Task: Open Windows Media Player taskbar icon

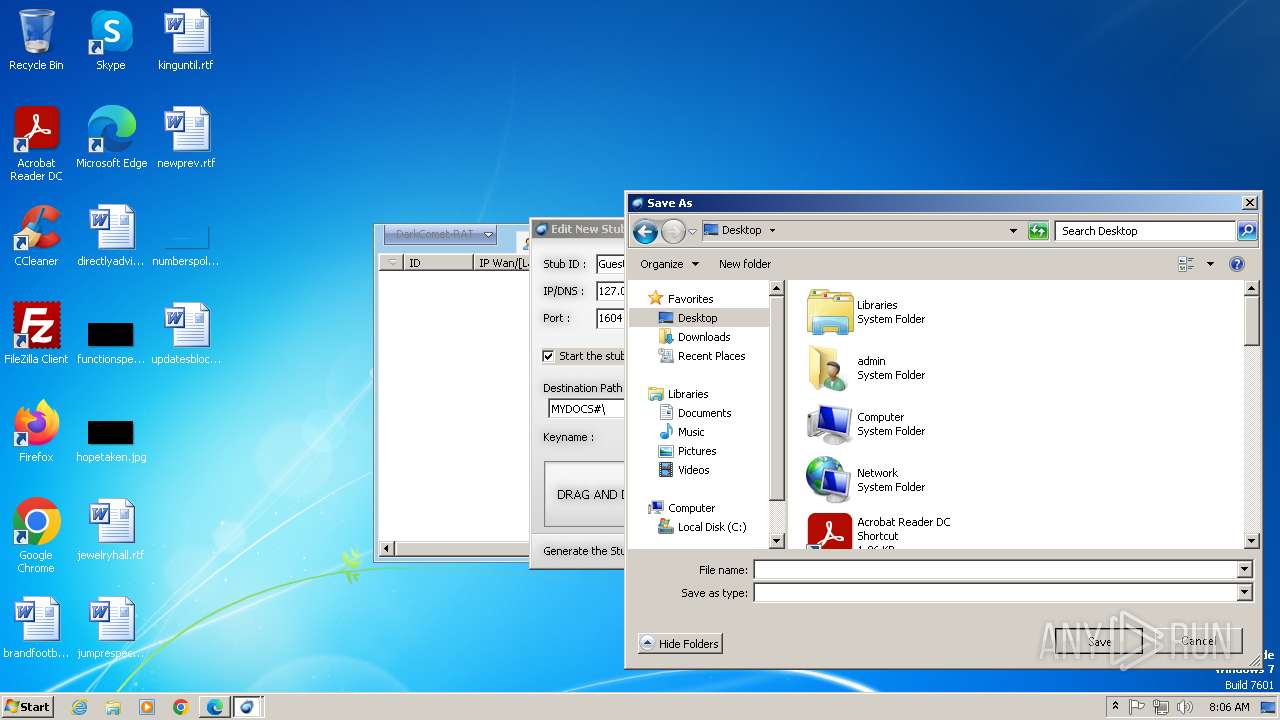Action: (147, 707)
